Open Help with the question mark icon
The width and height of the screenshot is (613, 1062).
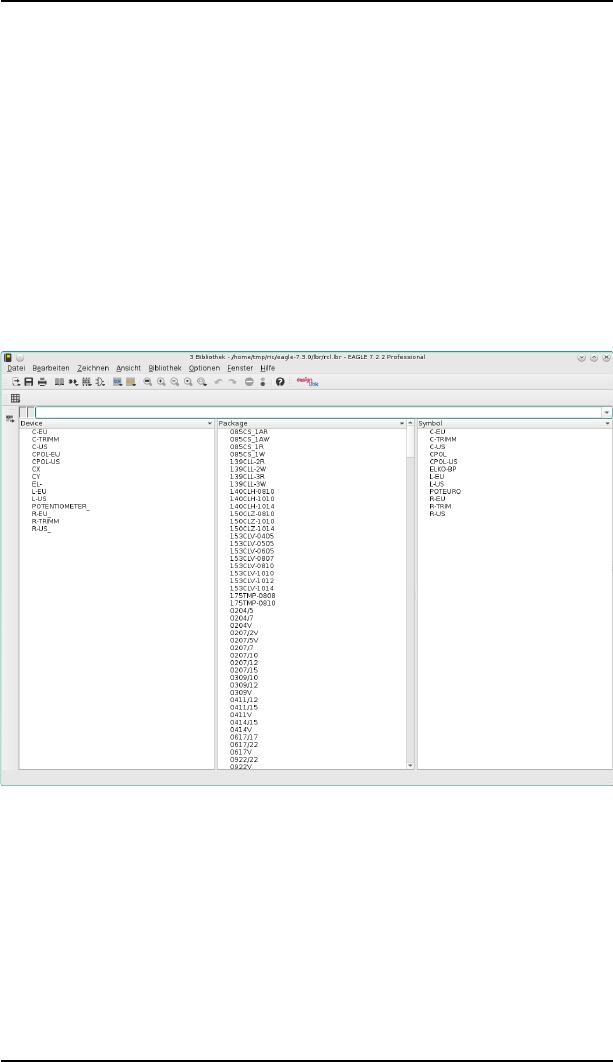[x=280, y=382]
